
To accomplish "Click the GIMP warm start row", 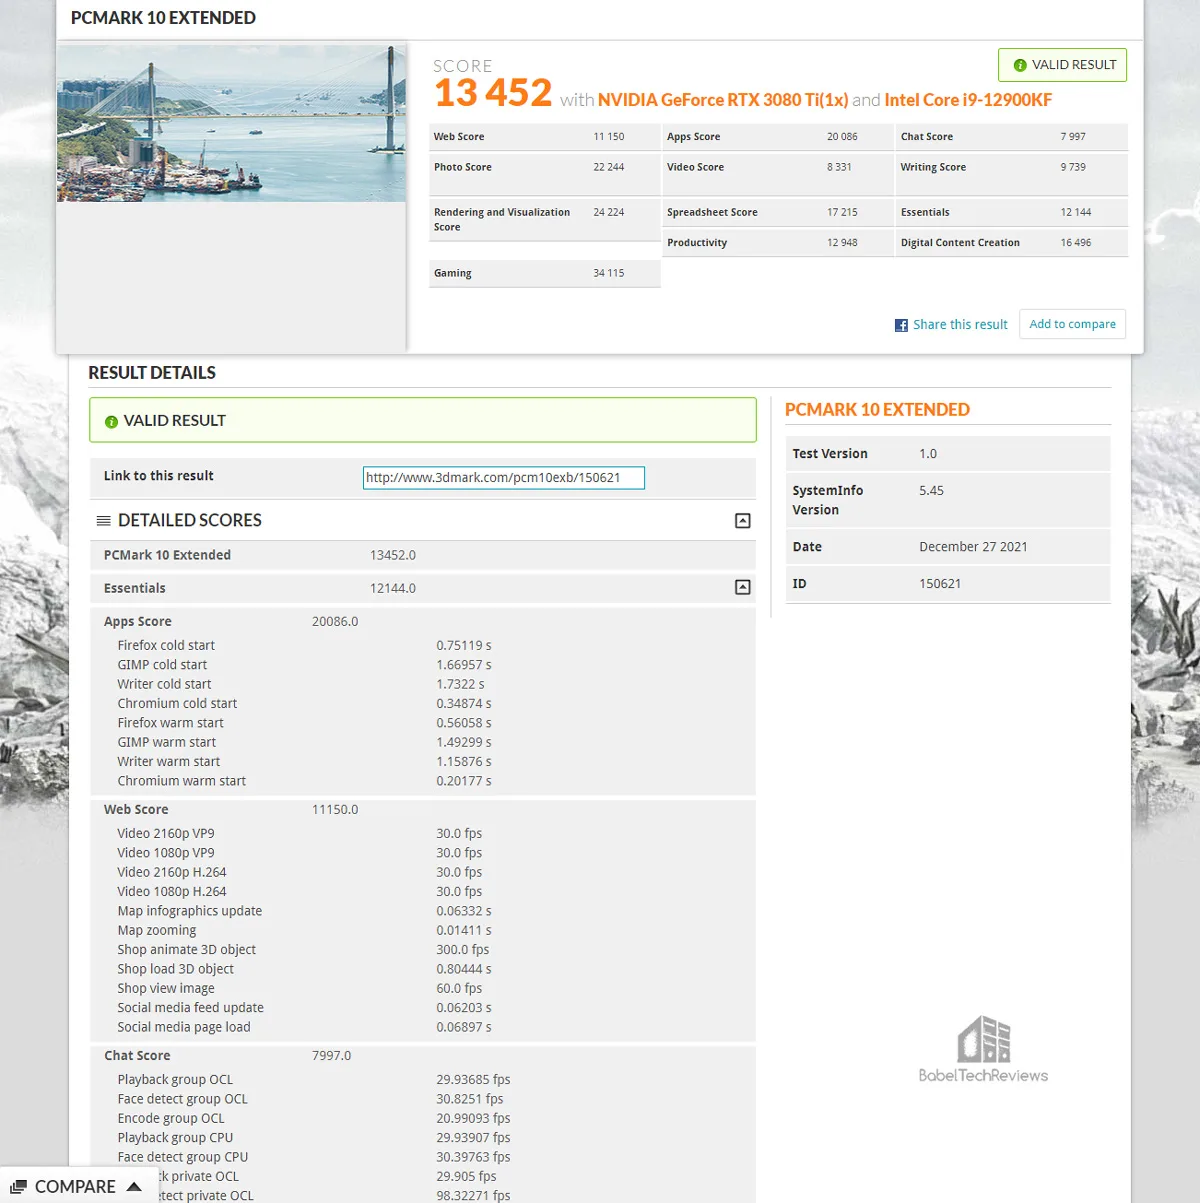I will pyautogui.click(x=423, y=742).
